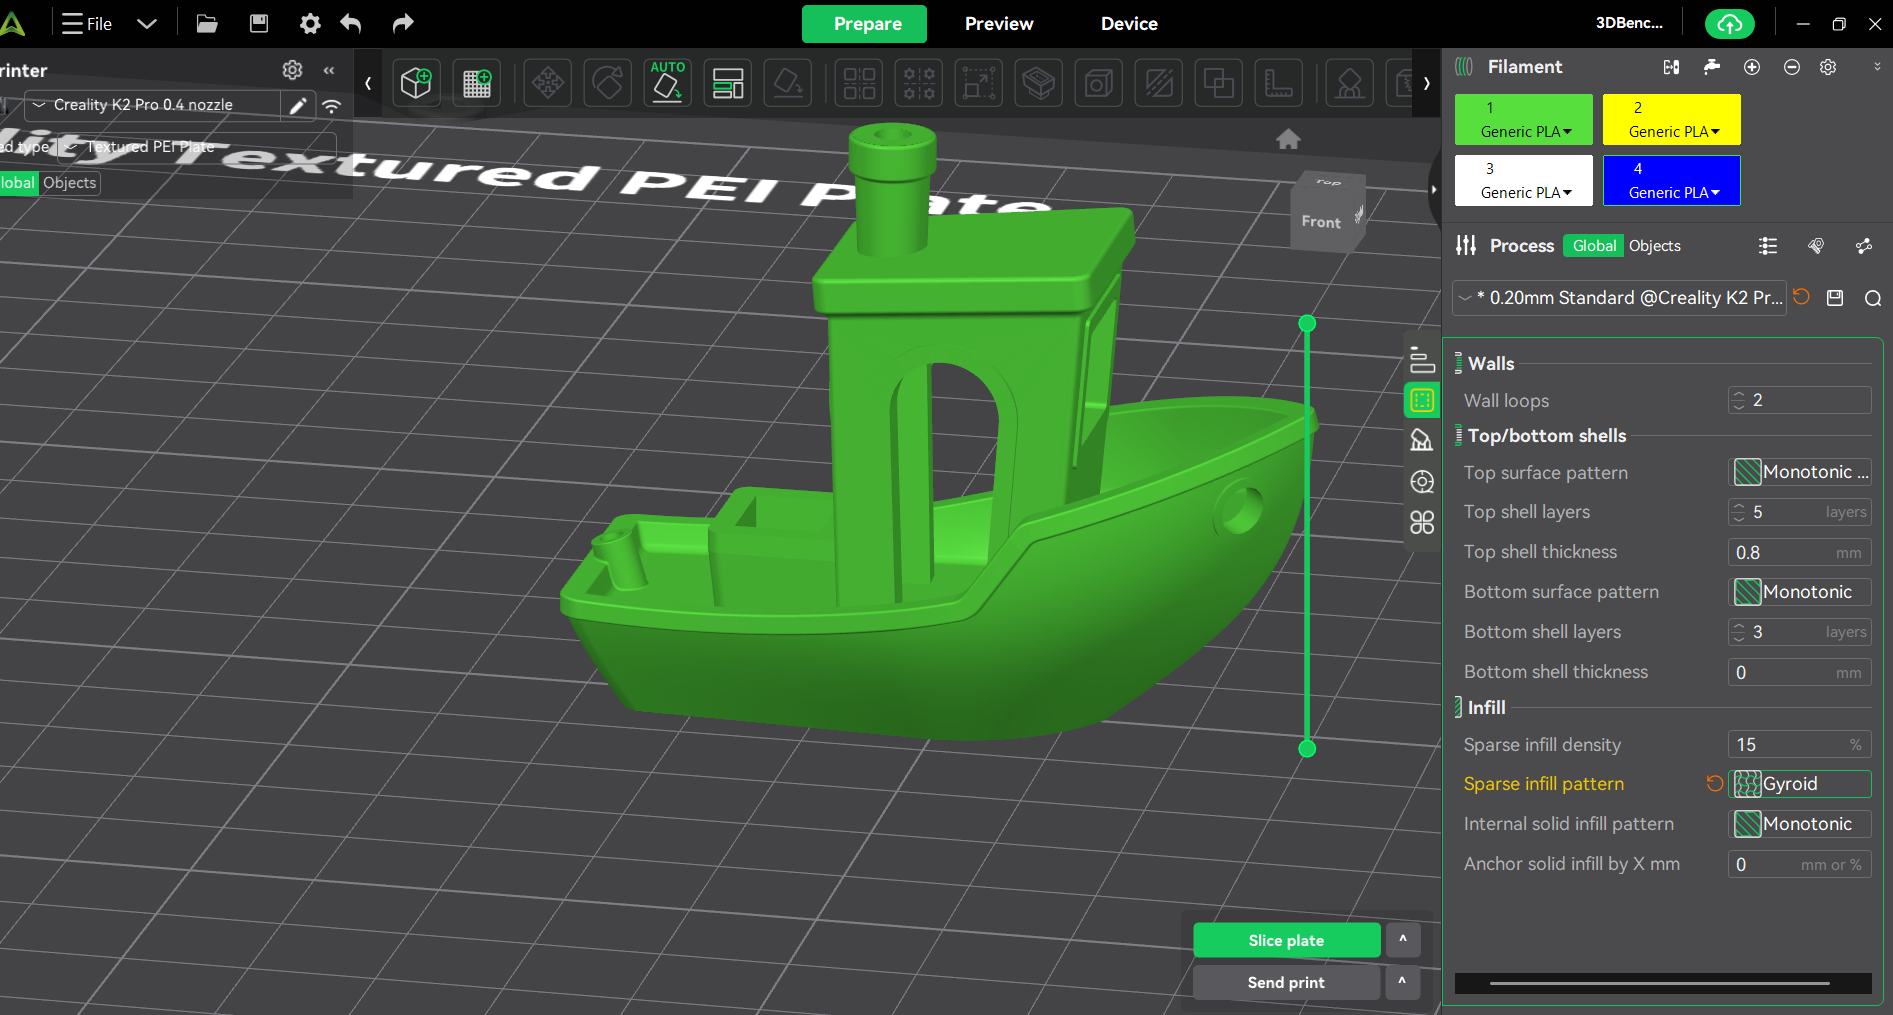Viewport: 1893px width, 1015px height.
Task: Click the flushing volumes faucet icon
Action: coord(1712,67)
